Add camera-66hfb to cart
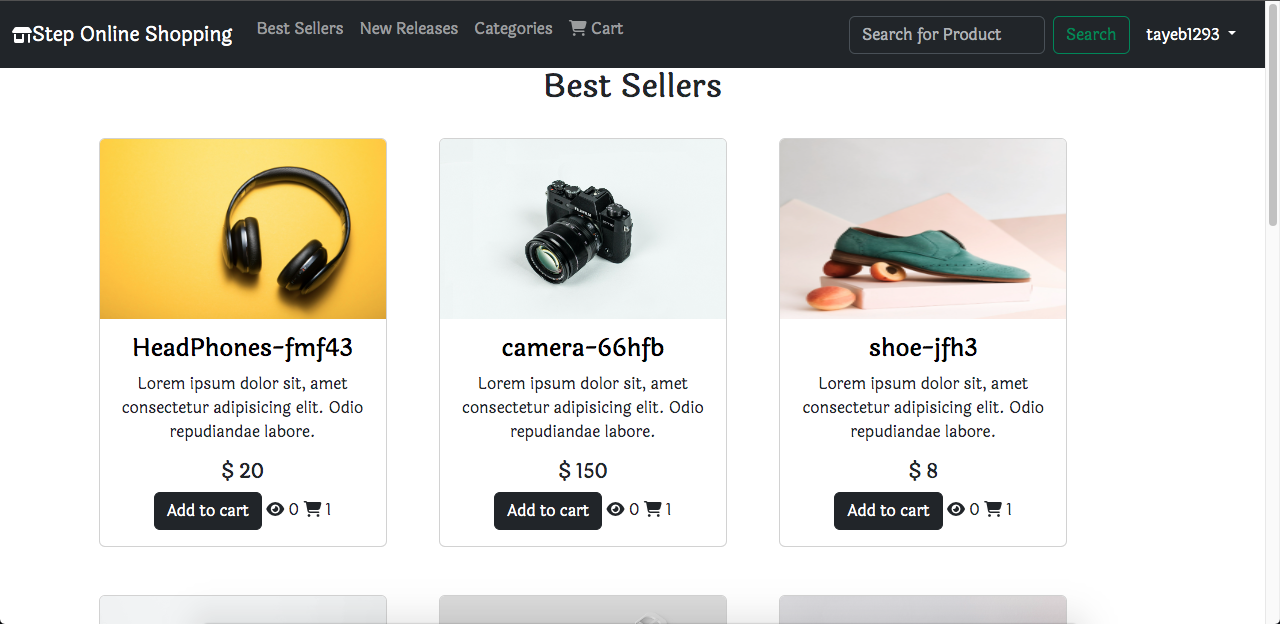 coord(548,510)
